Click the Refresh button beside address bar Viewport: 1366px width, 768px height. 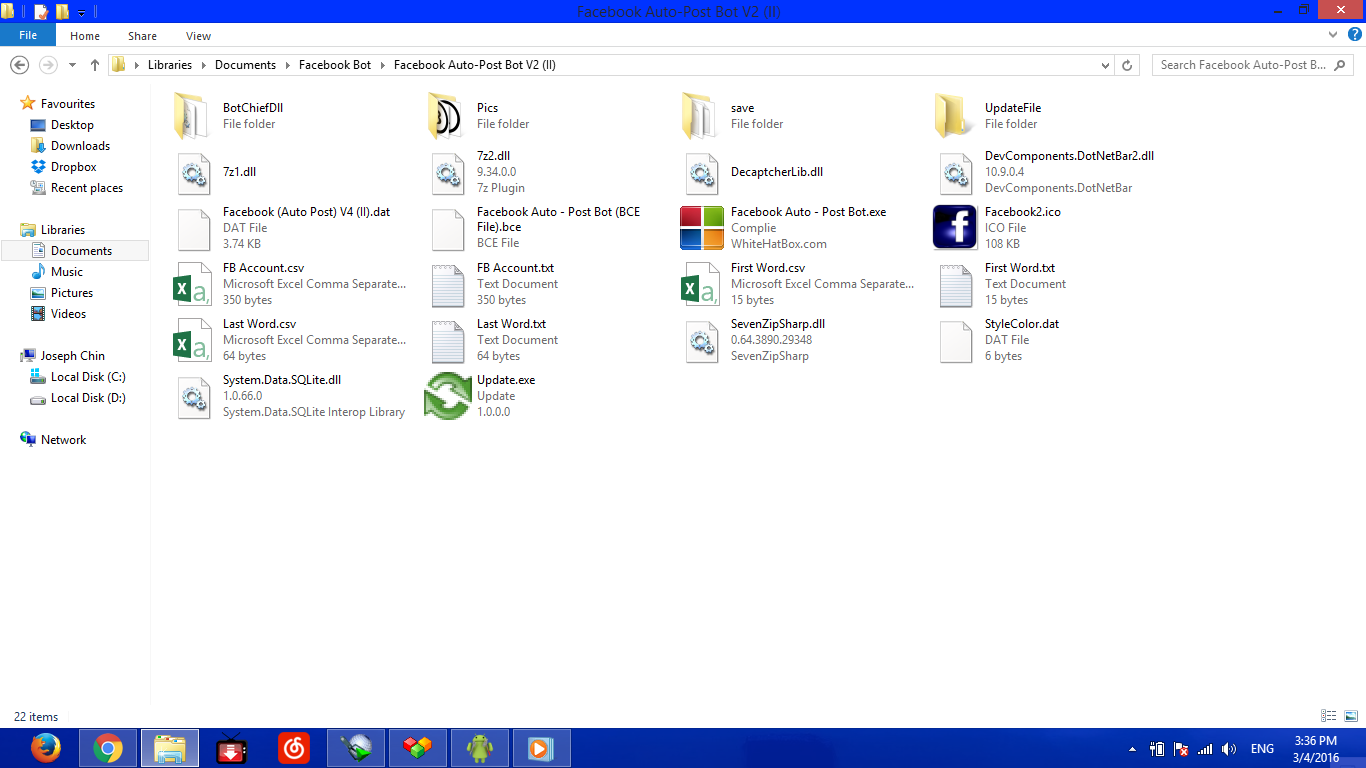tap(1127, 65)
